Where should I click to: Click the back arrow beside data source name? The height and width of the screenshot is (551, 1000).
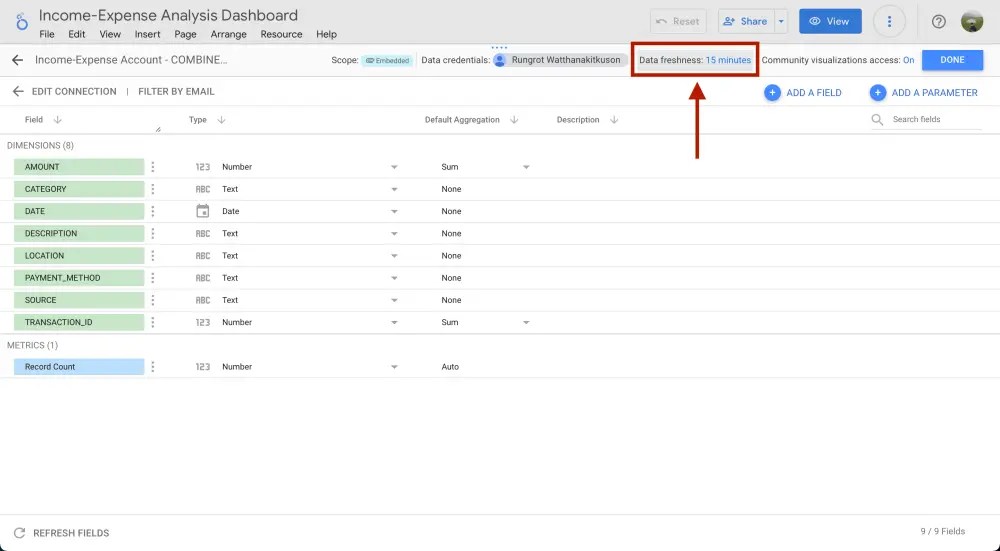(x=17, y=60)
